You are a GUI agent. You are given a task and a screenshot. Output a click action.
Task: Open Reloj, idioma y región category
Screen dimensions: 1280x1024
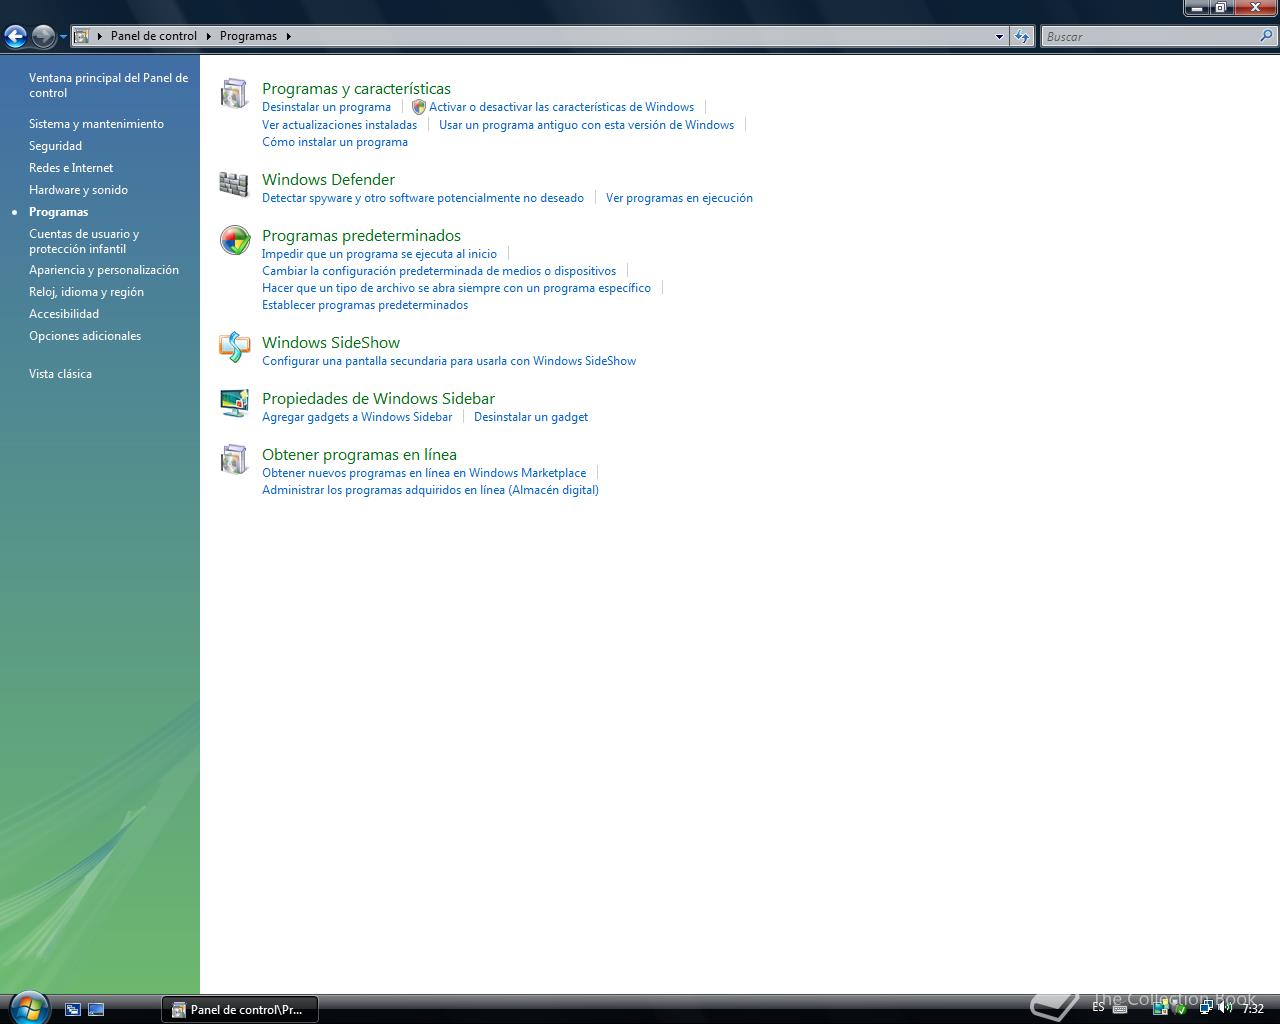coord(86,292)
